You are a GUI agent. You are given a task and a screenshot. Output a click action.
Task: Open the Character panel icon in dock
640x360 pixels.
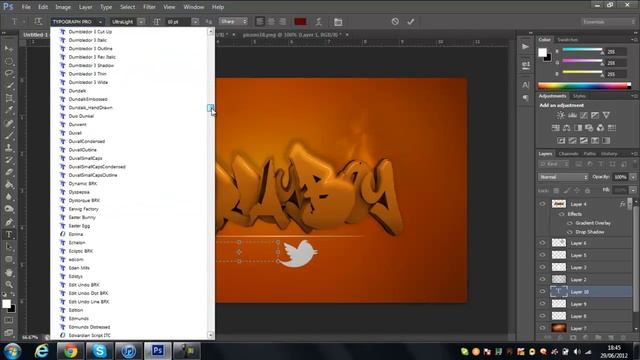click(525, 85)
